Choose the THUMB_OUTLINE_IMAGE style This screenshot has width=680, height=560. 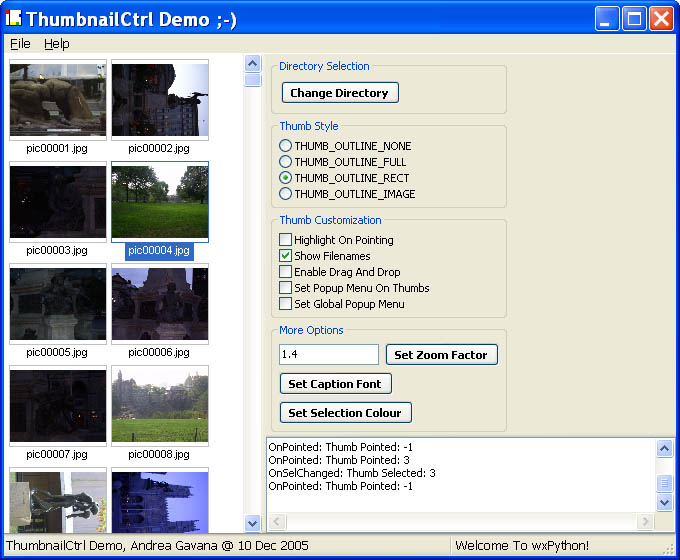[286, 194]
